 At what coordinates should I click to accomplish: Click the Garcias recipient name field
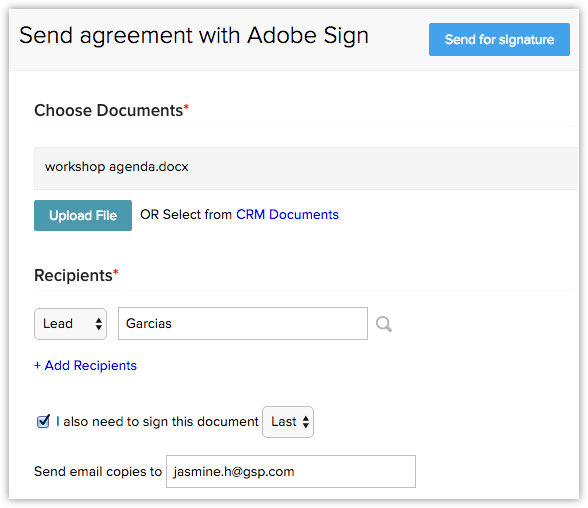(x=243, y=324)
